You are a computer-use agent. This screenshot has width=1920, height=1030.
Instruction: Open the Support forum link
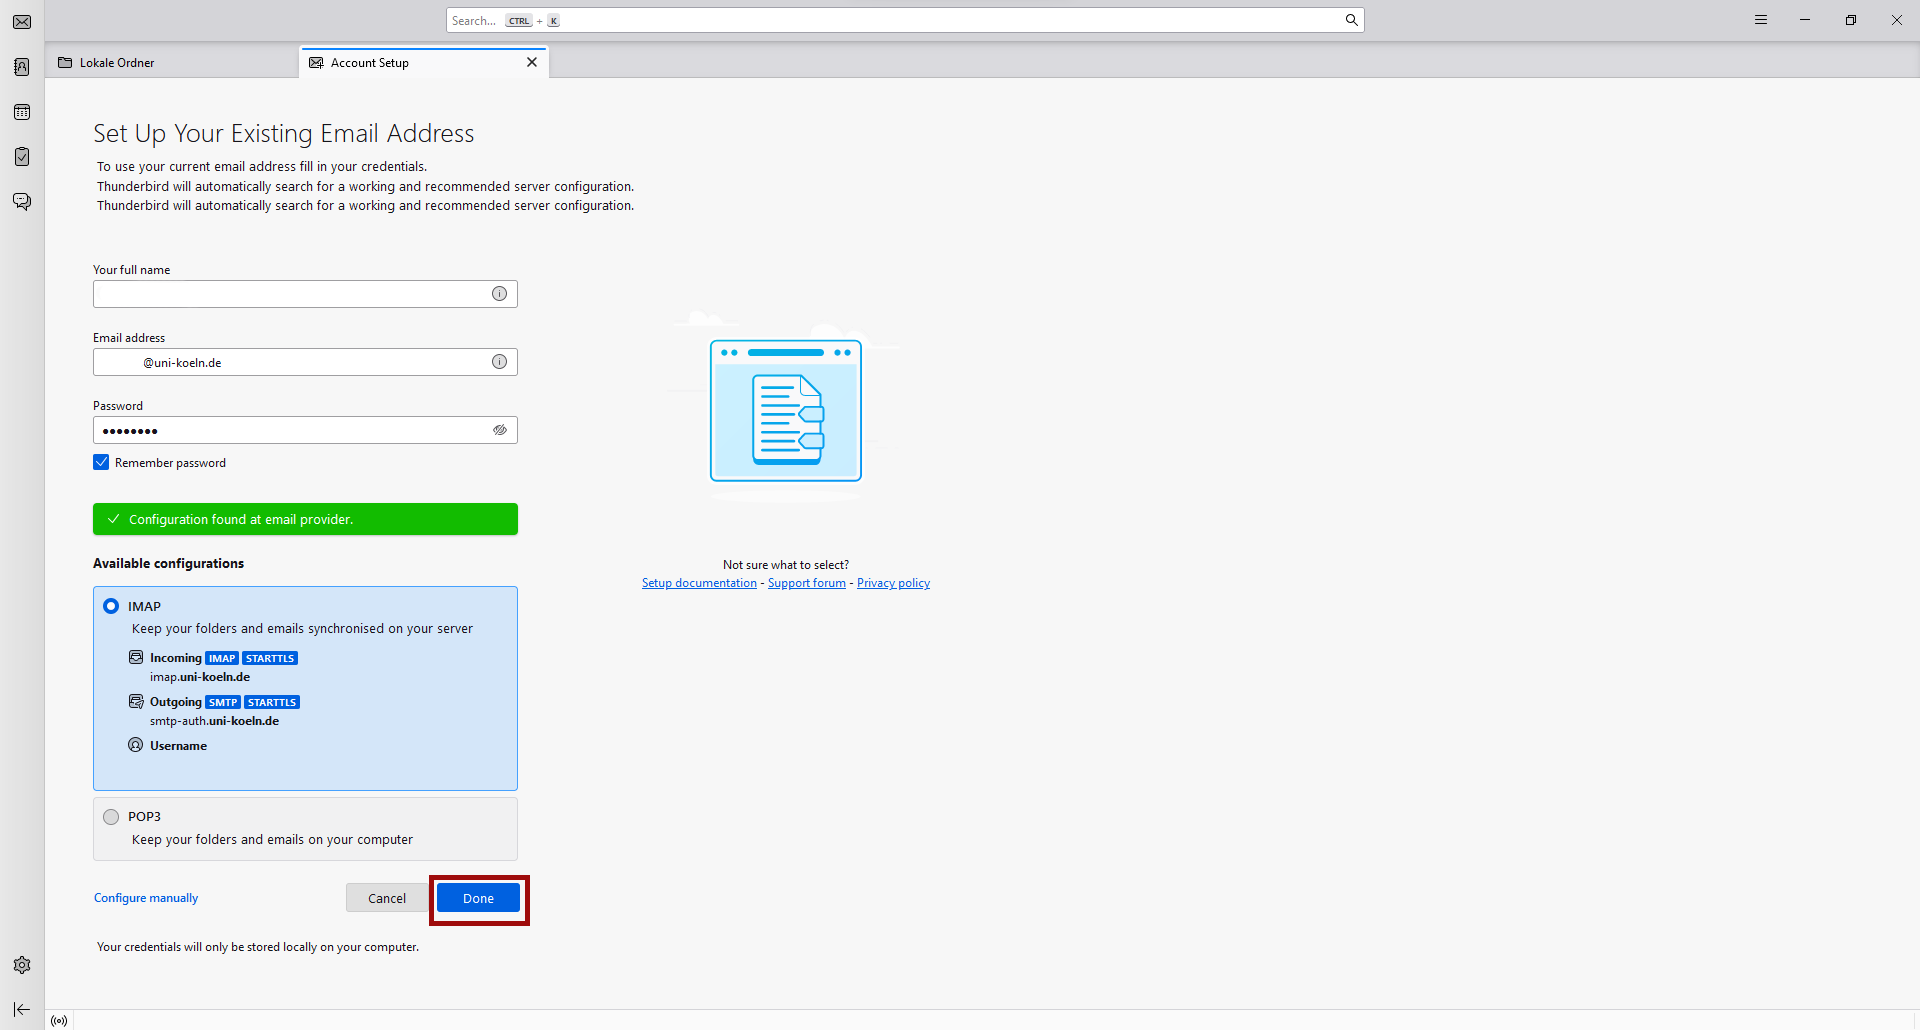coord(807,583)
